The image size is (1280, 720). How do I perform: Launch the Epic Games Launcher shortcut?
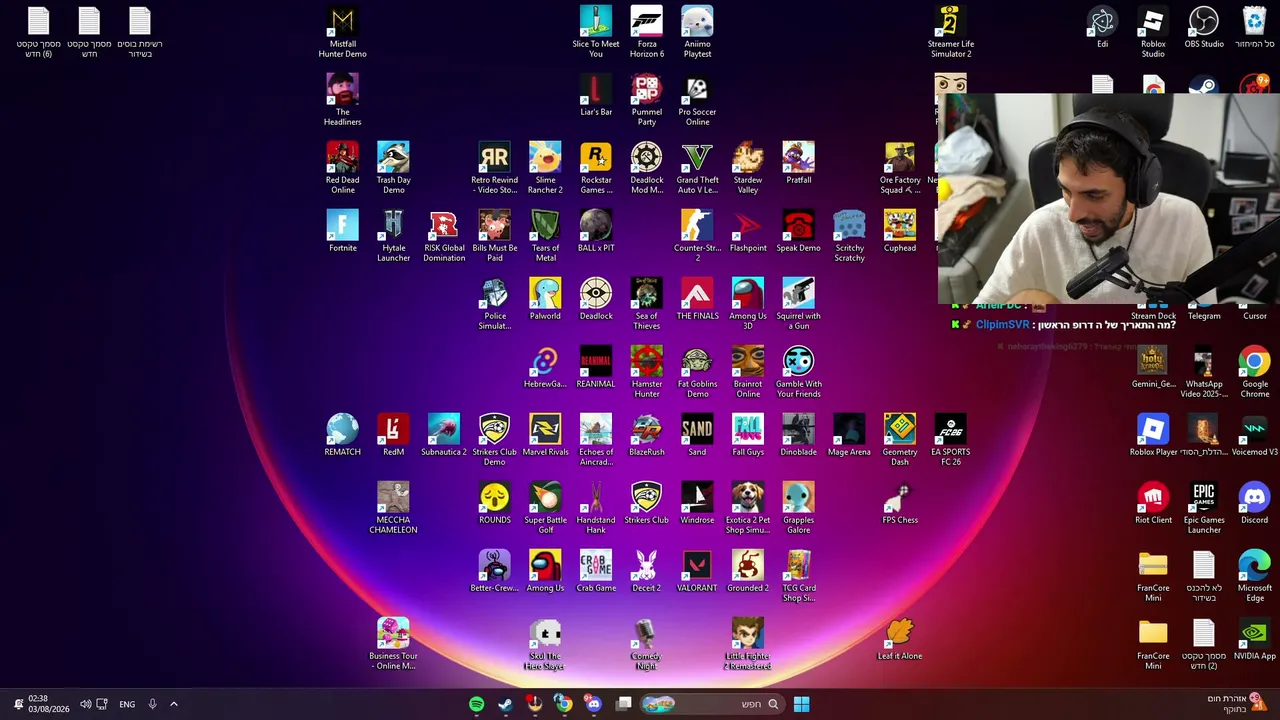point(1204,508)
